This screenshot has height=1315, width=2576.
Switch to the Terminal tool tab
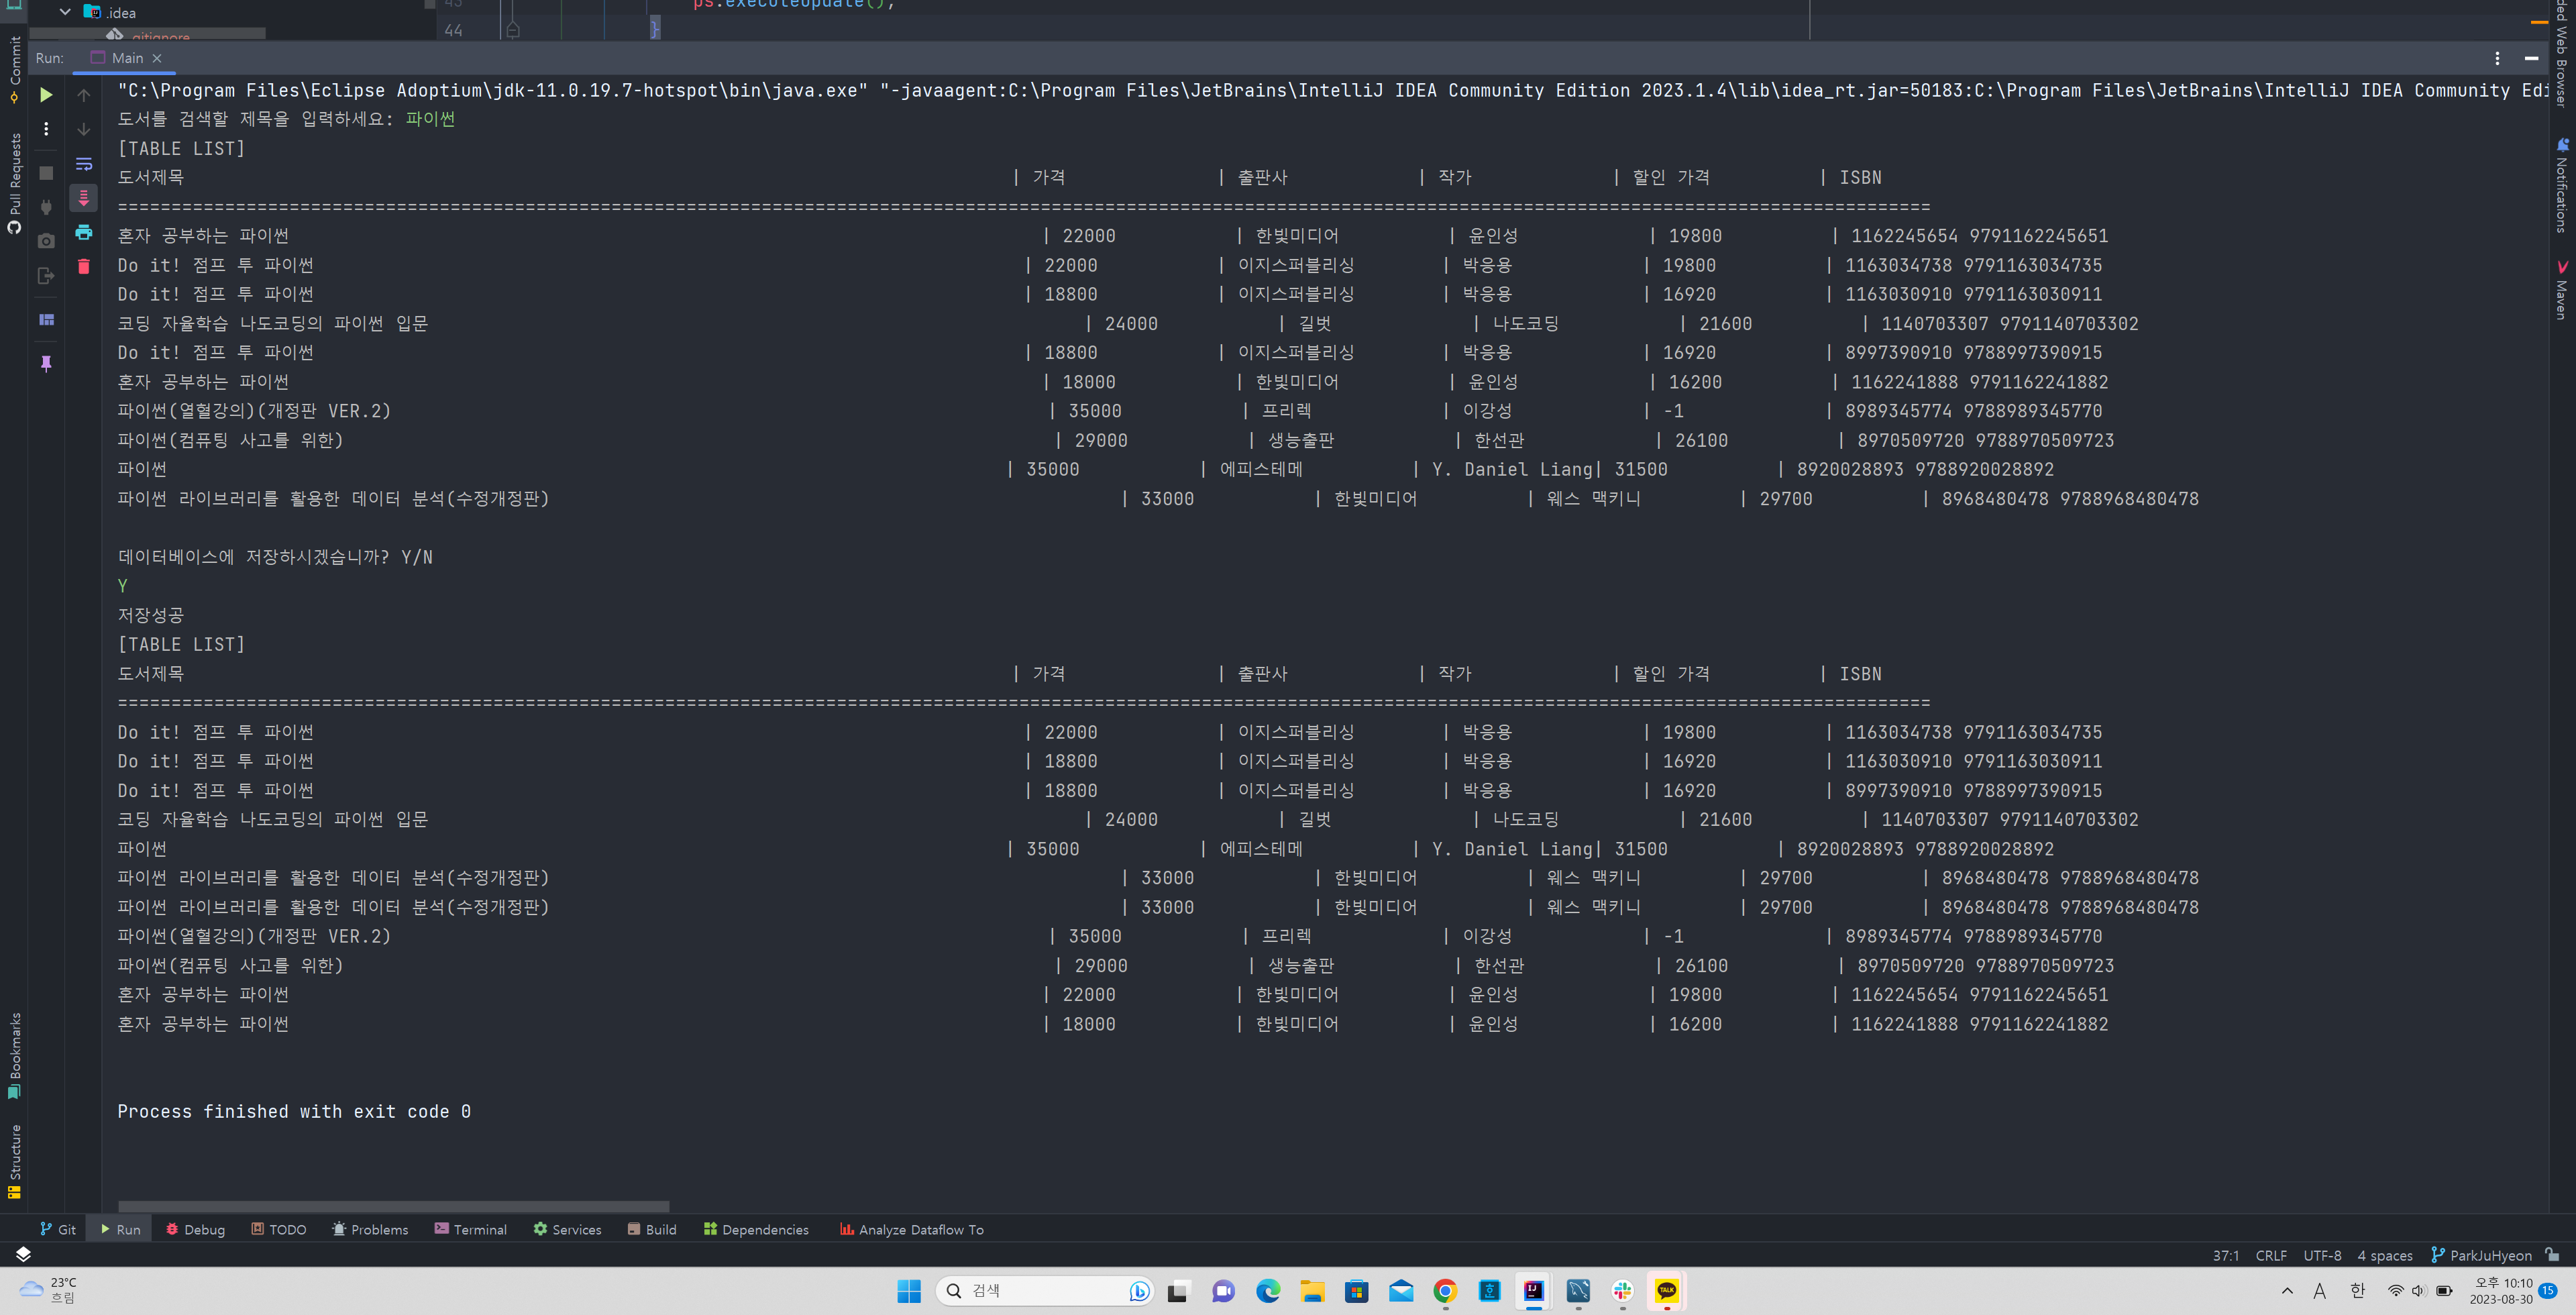coord(470,1229)
